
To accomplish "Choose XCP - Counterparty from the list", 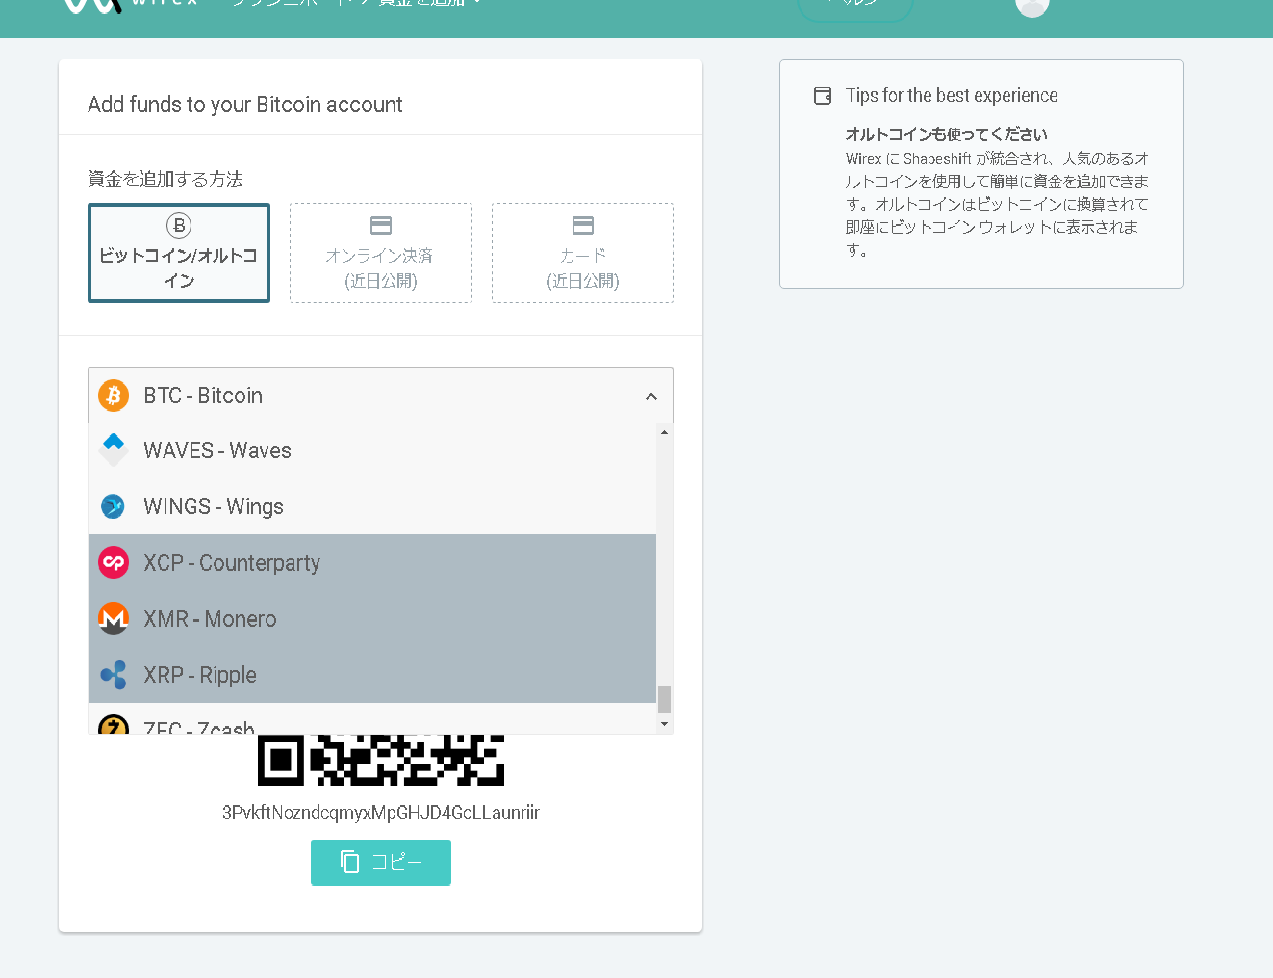I will pos(372,563).
